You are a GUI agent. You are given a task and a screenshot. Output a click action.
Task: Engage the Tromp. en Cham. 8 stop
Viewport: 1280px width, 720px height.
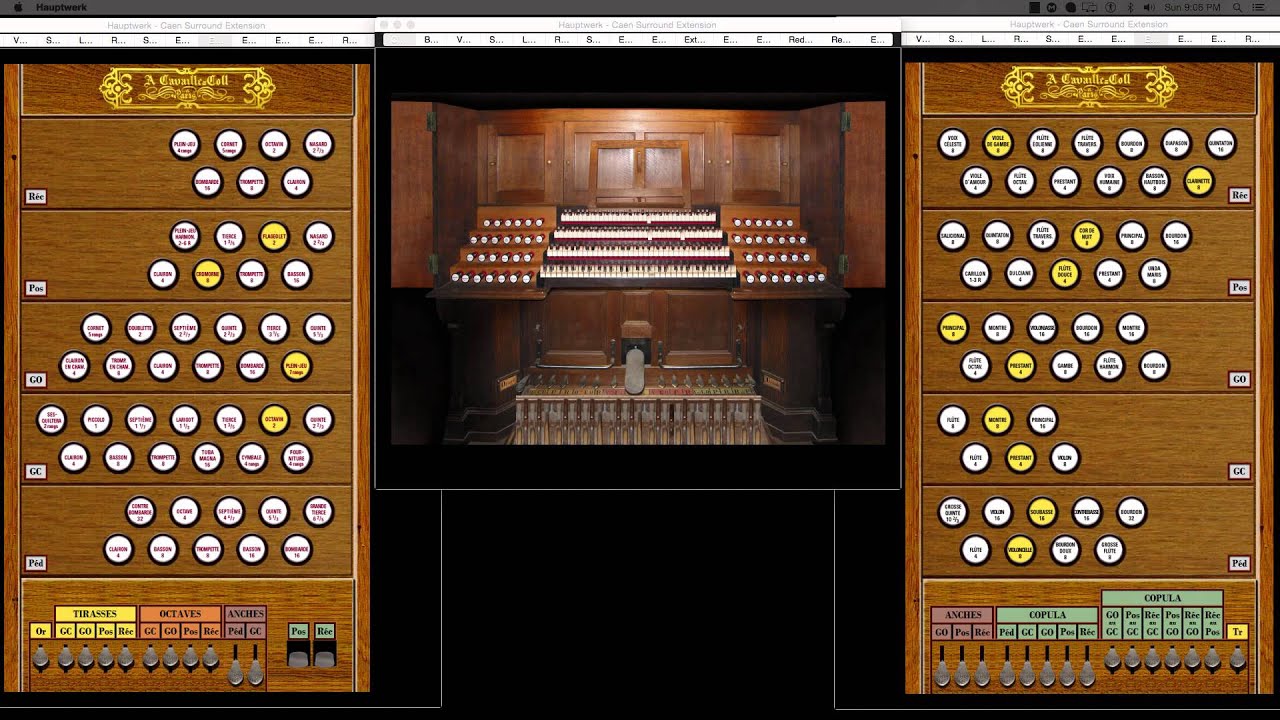pyautogui.click(x=118, y=367)
